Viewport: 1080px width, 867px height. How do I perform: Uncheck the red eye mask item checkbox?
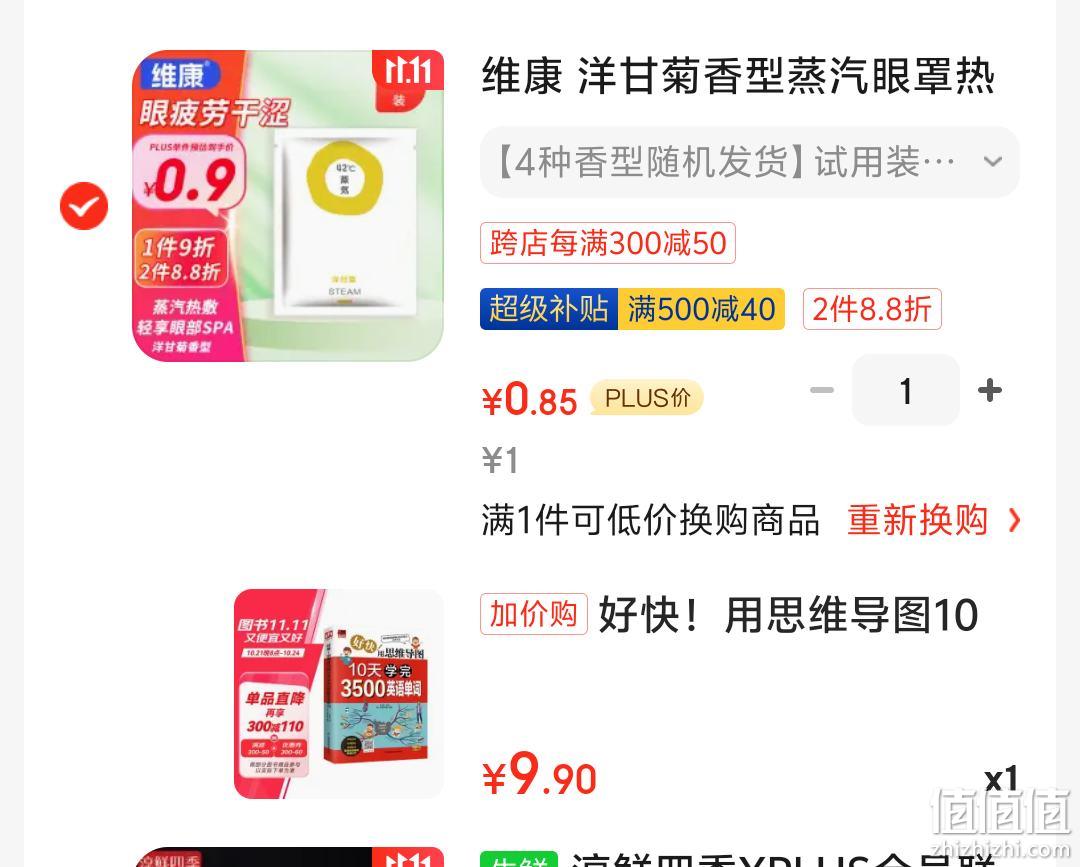click(x=84, y=206)
